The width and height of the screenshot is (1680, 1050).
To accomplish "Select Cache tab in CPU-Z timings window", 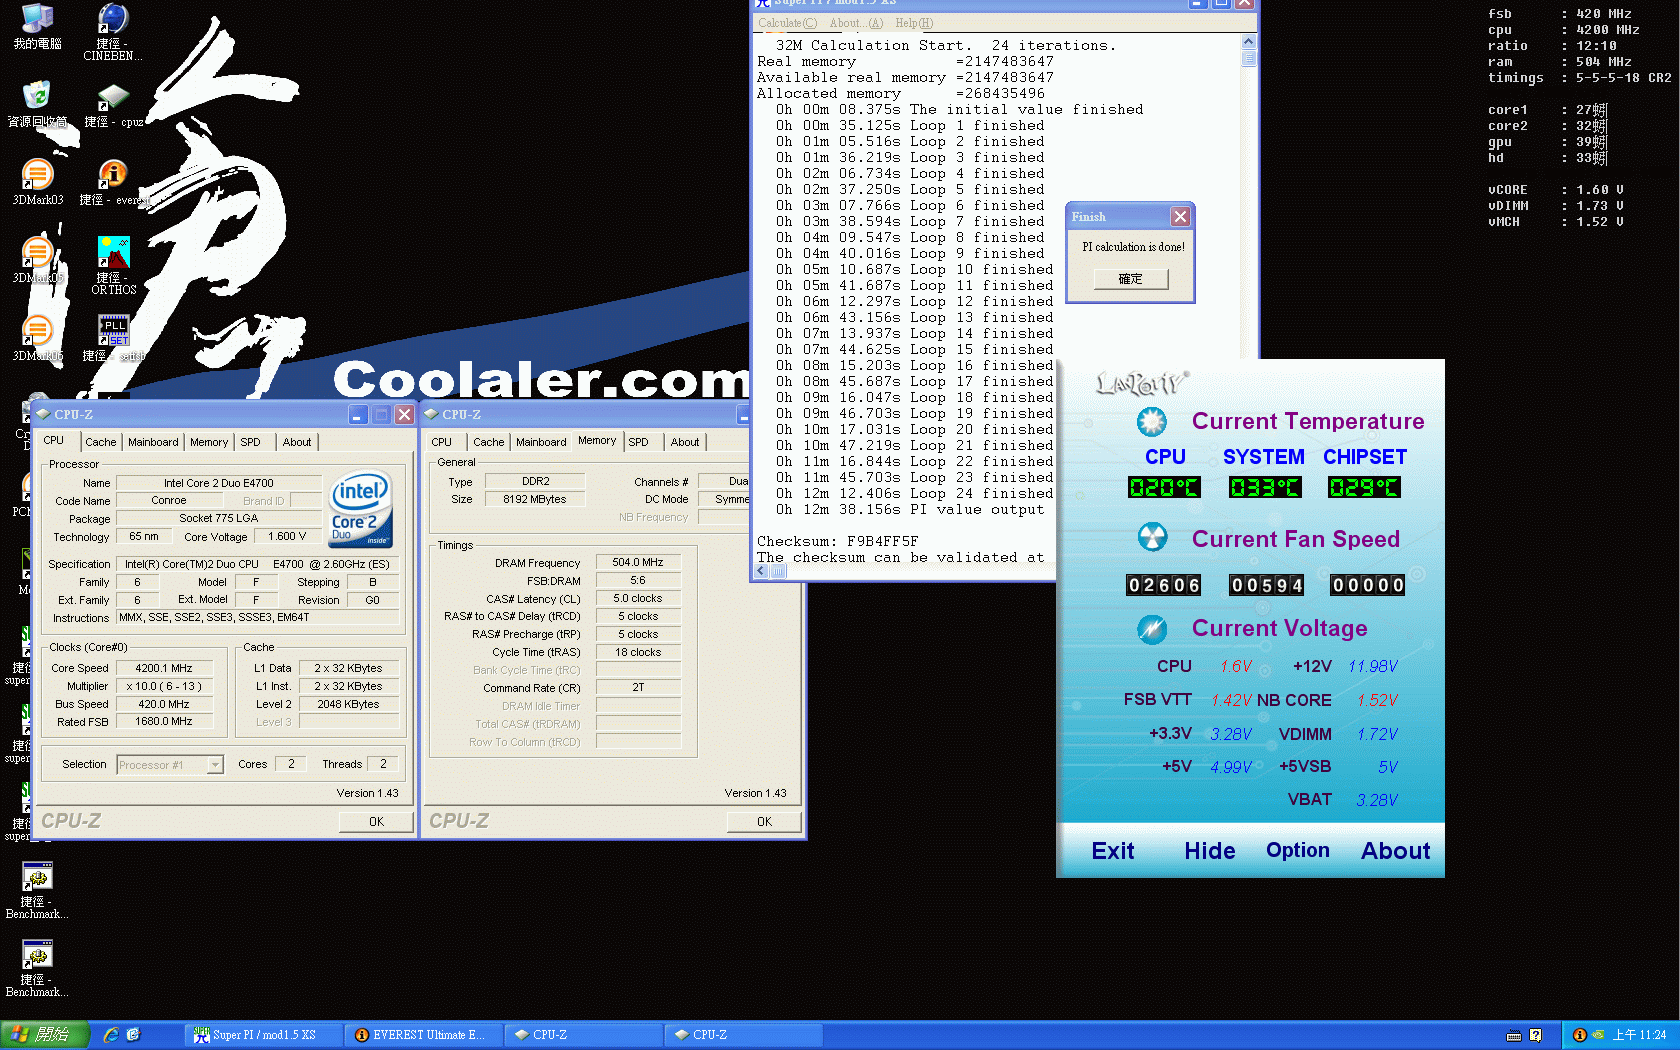I will pyautogui.click(x=488, y=442).
